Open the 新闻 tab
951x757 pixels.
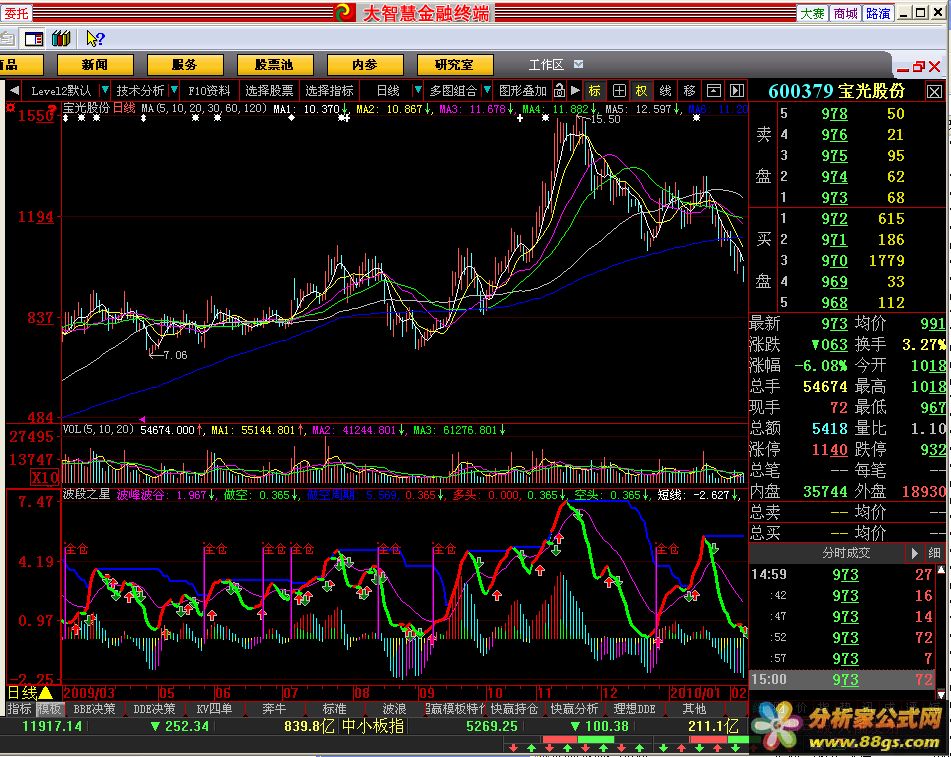pyautogui.click(x=95, y=65)
